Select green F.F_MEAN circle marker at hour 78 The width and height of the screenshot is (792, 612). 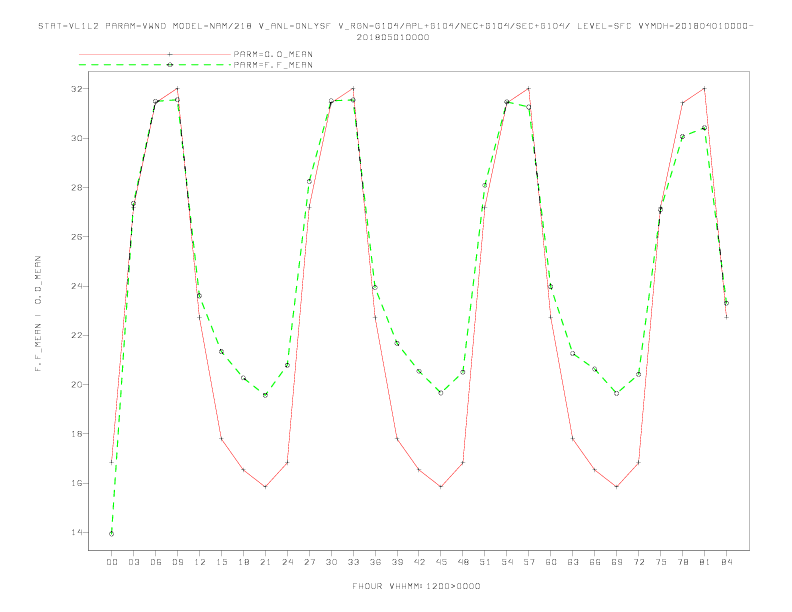pyautogui.click(x=682, y=136)
